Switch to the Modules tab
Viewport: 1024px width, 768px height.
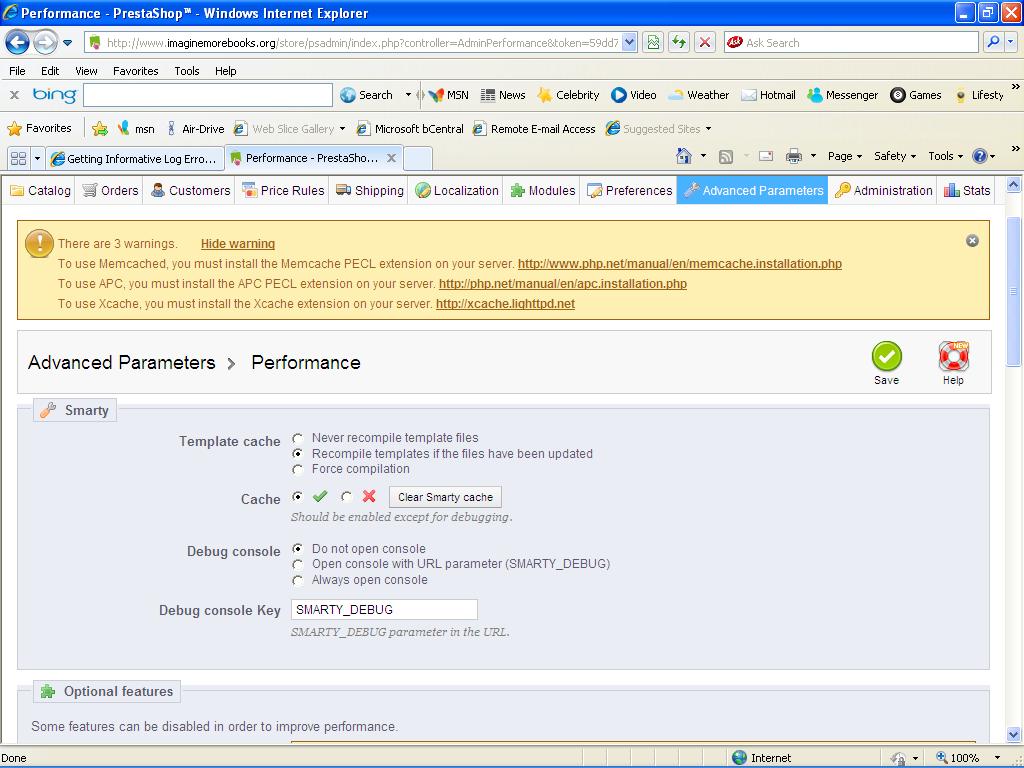543,191
